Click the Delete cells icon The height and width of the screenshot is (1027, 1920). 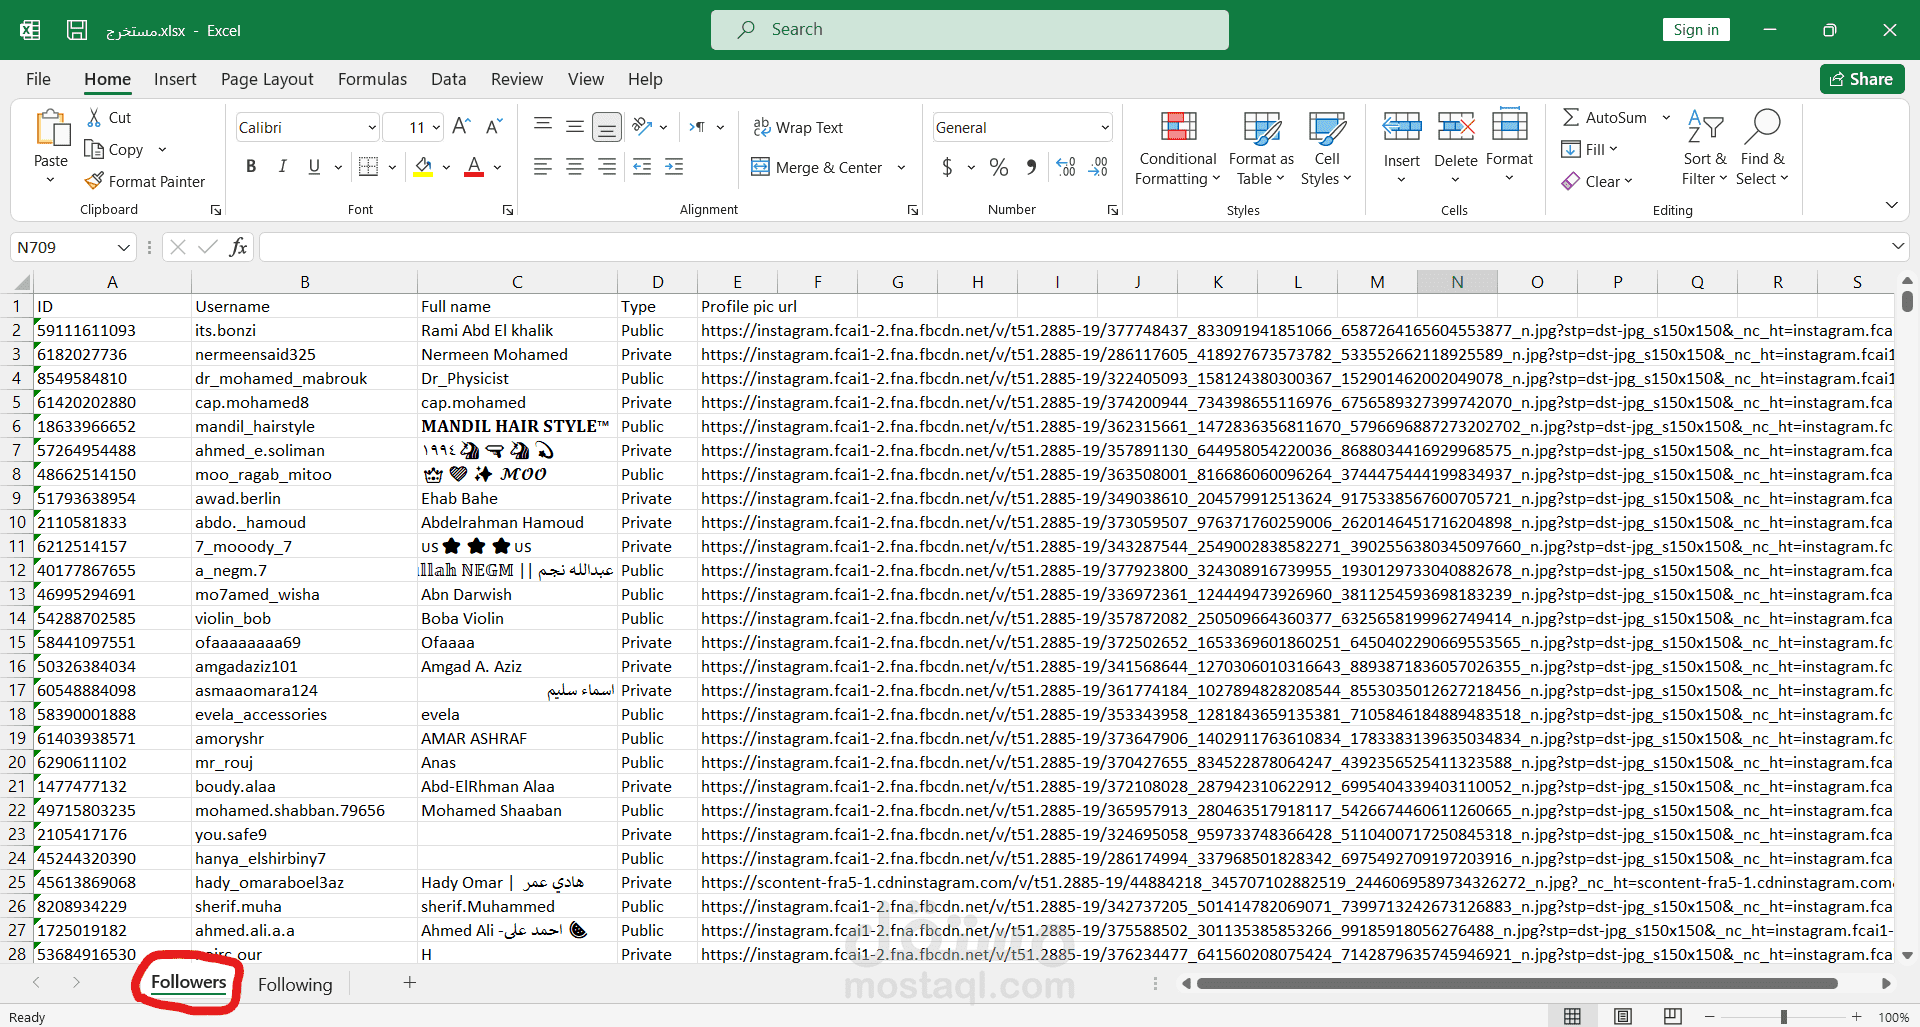1456,127
